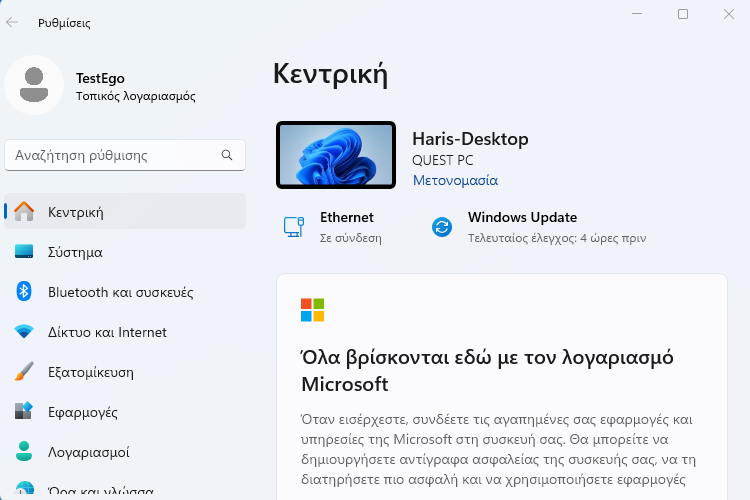Image resolution: width=750 pixels, height=500 pixels.
Task: Click the Σε σύνδεση status text
Action: click(x=351, y=238)
